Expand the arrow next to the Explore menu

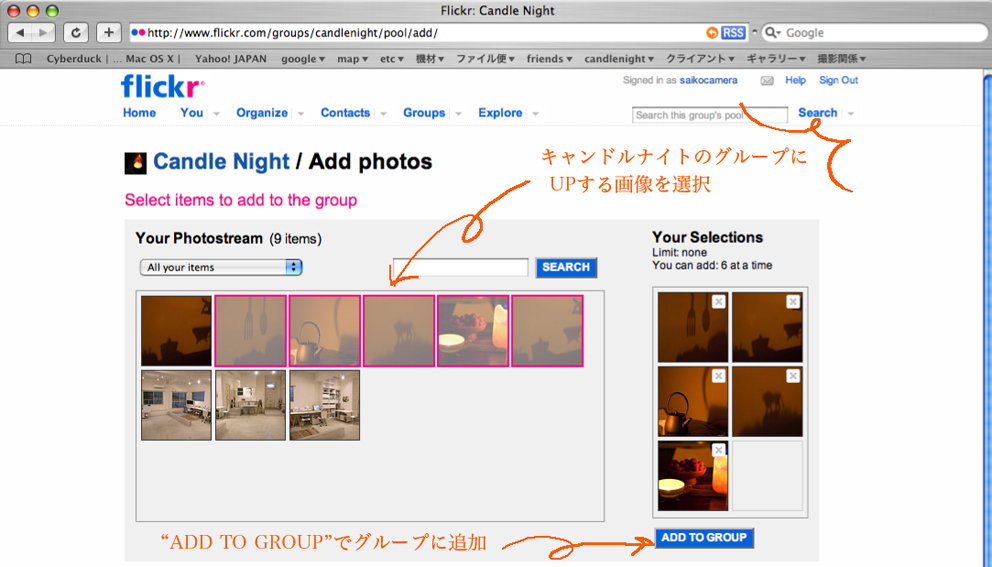[x=535, y=114]
